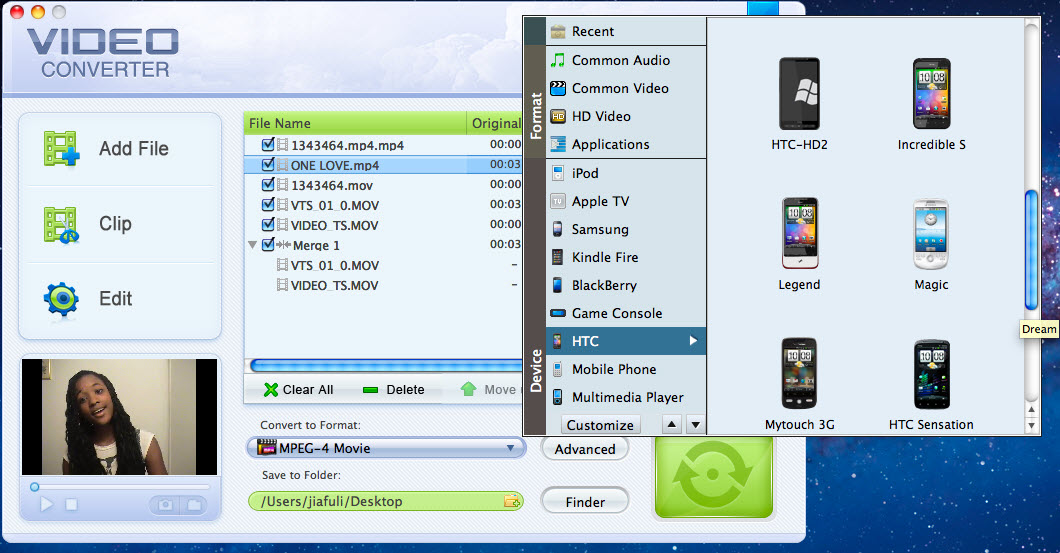Select the 1343464.mov file row
The height and width of the screenshot is (553, 1060).
point(383,185)
